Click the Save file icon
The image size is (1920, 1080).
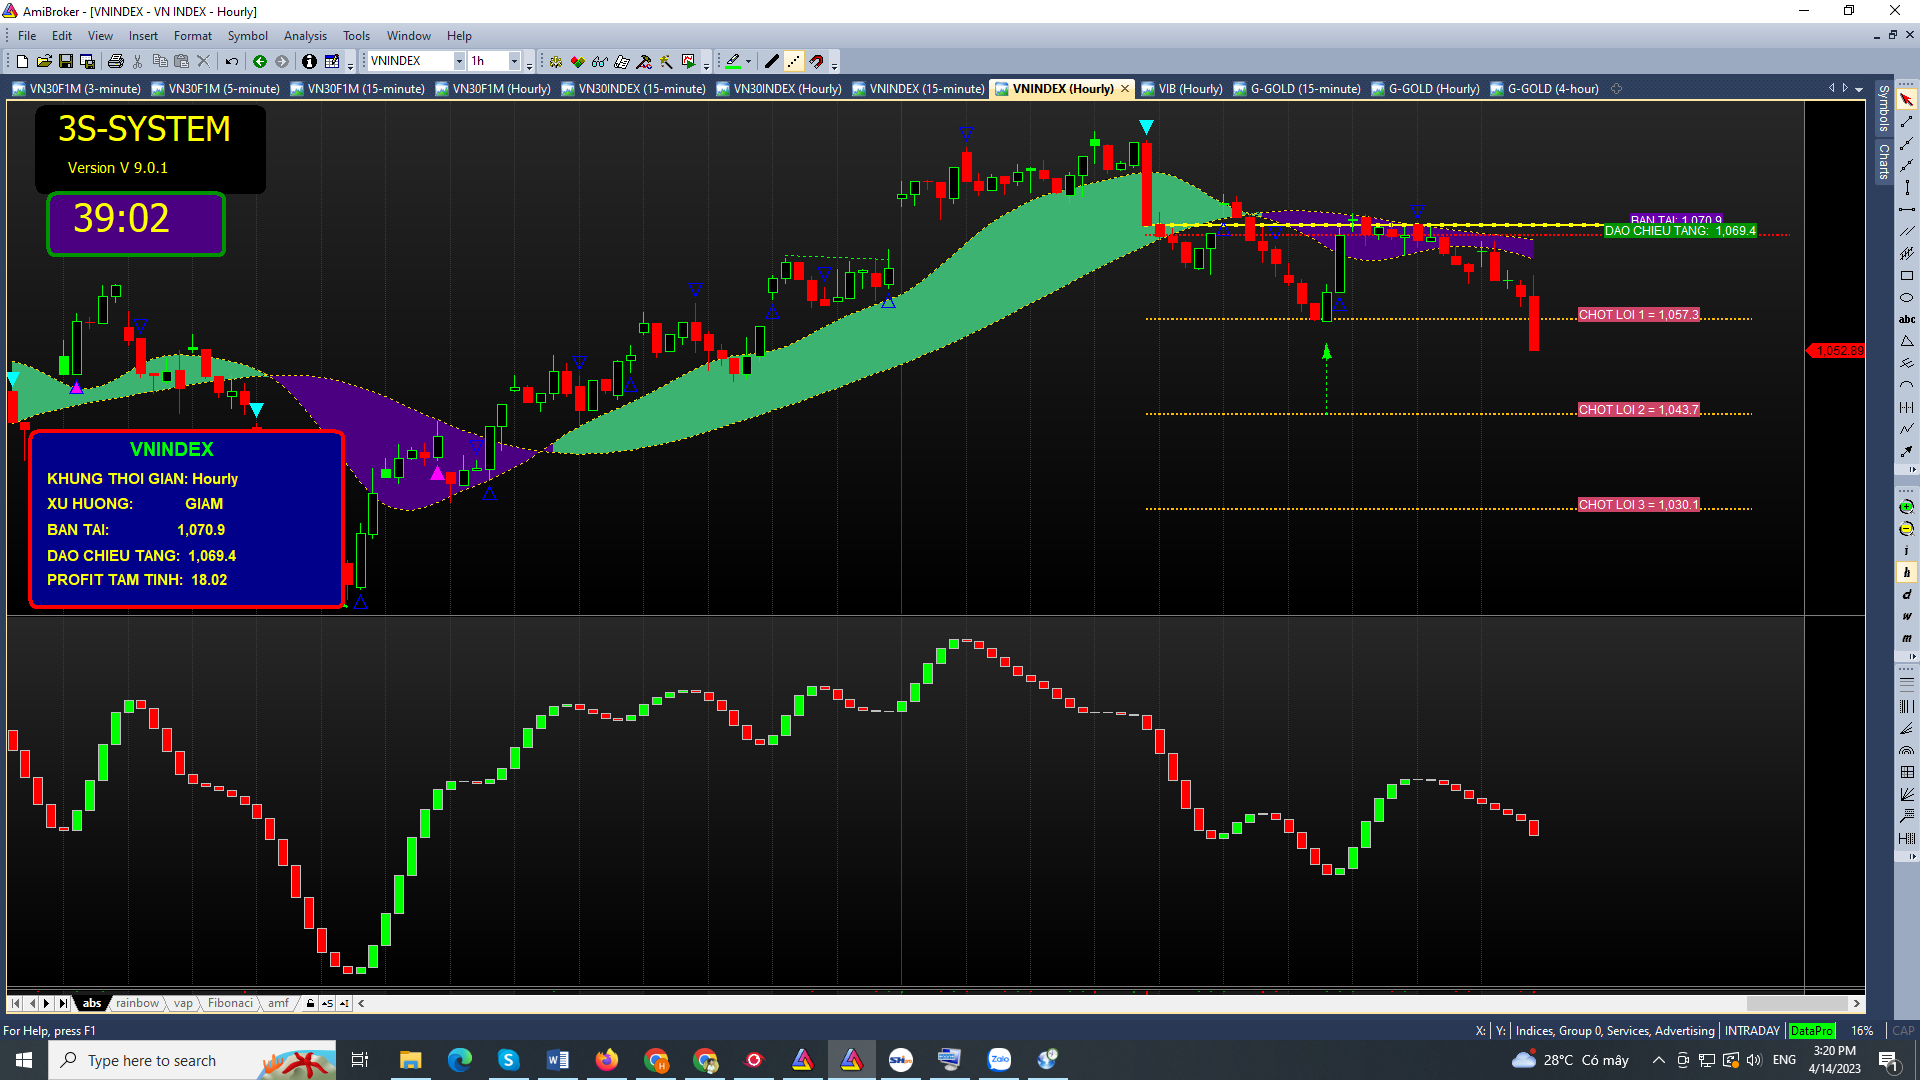click(x=66, y=62)
